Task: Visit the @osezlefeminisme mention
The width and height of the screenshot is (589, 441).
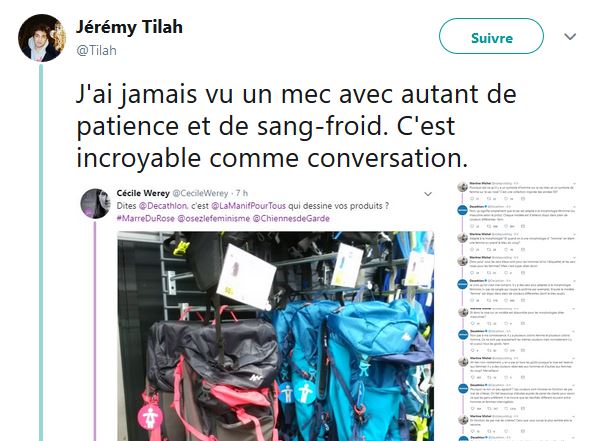Action: pos(213,219)
